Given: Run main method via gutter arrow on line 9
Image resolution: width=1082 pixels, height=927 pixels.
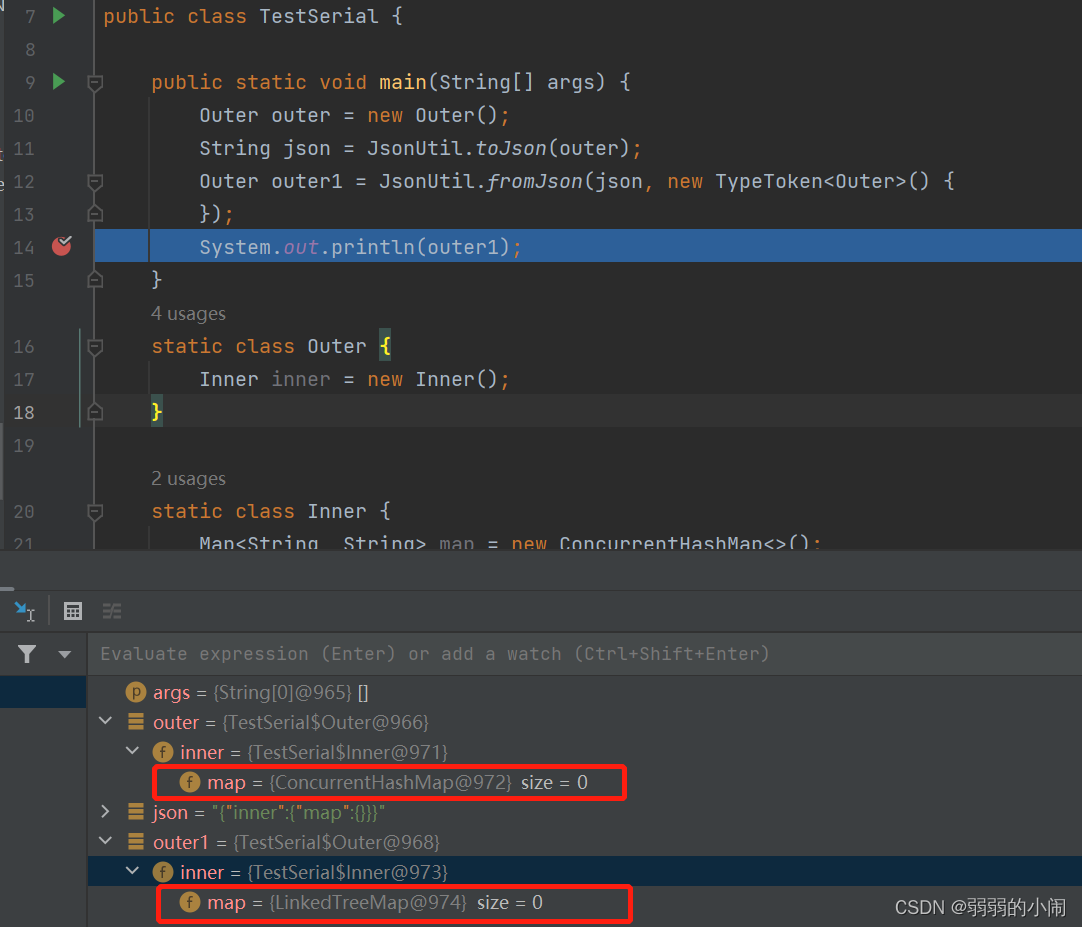Looking at the screenshot, I should click(x=59, y=81).
